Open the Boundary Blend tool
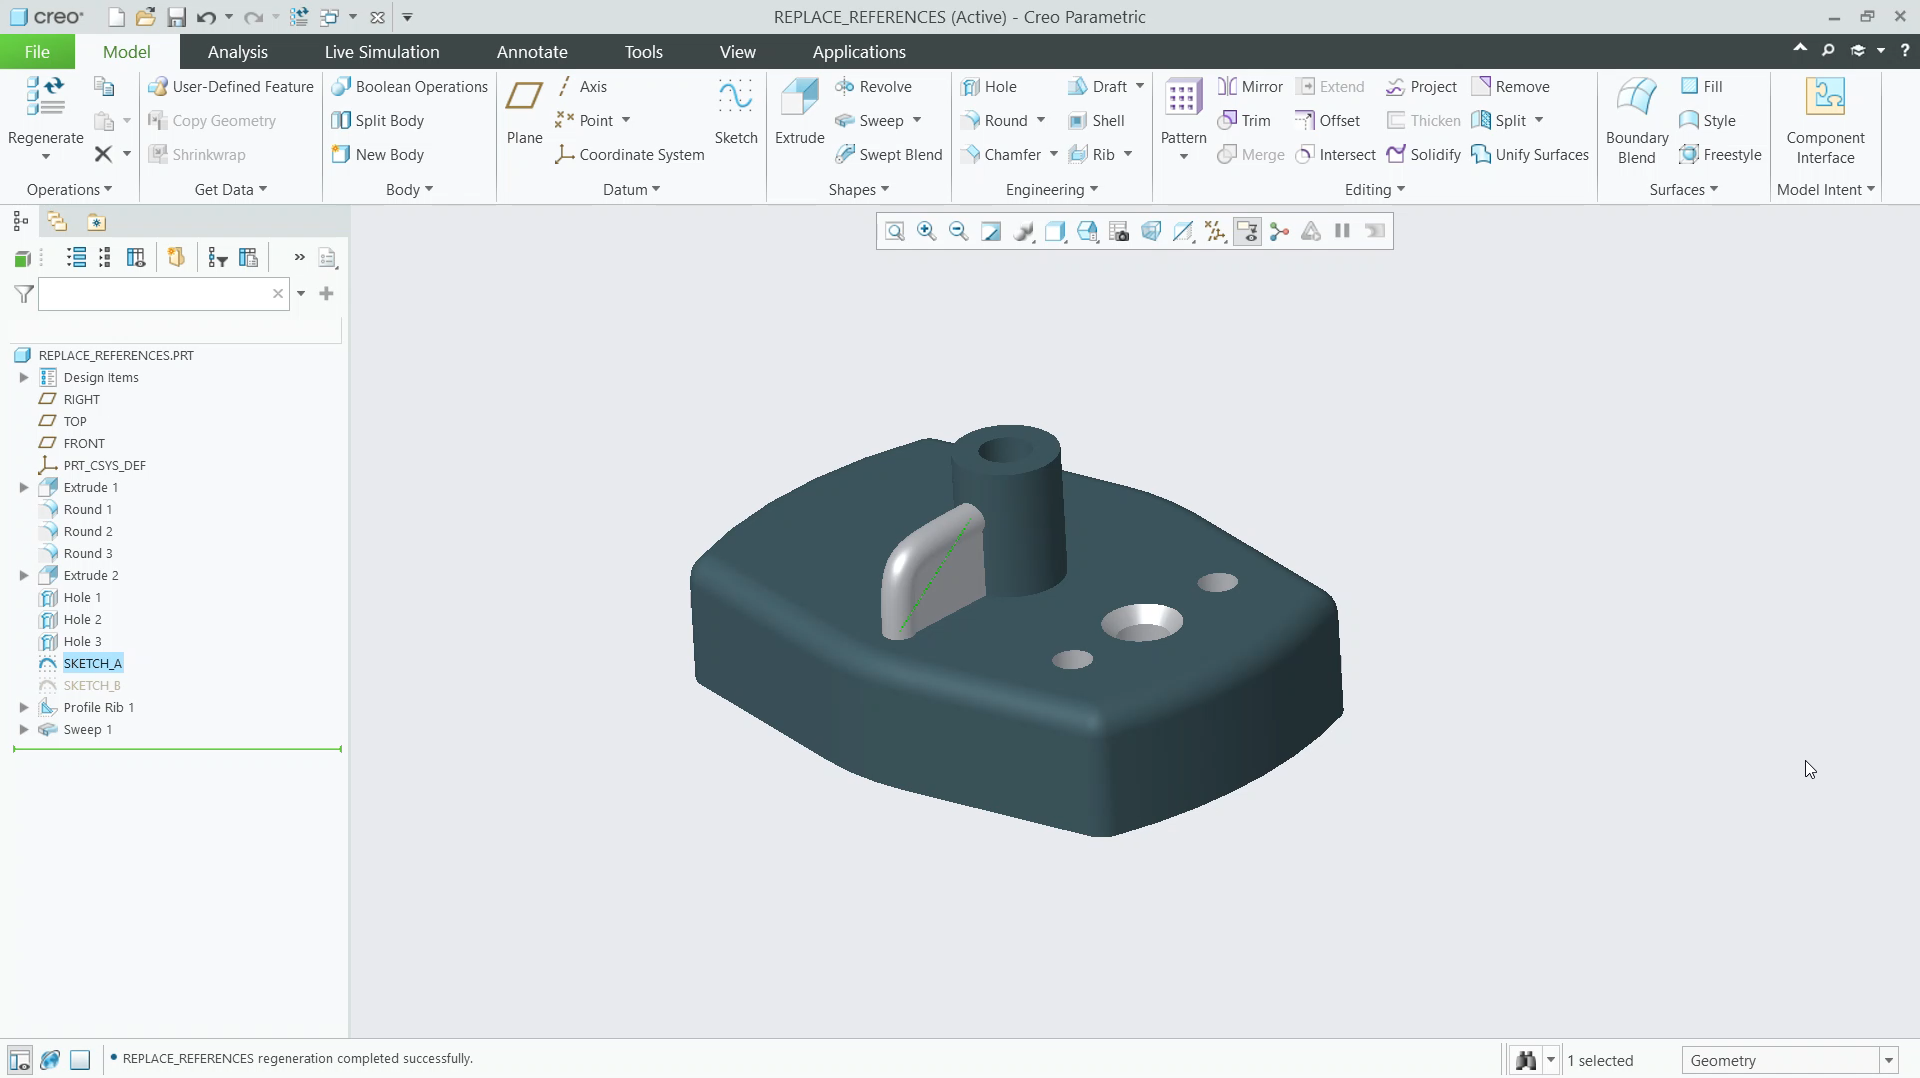Image resolution: width=1920 pixels, height=1078 pixels. tap(1636, 121)
